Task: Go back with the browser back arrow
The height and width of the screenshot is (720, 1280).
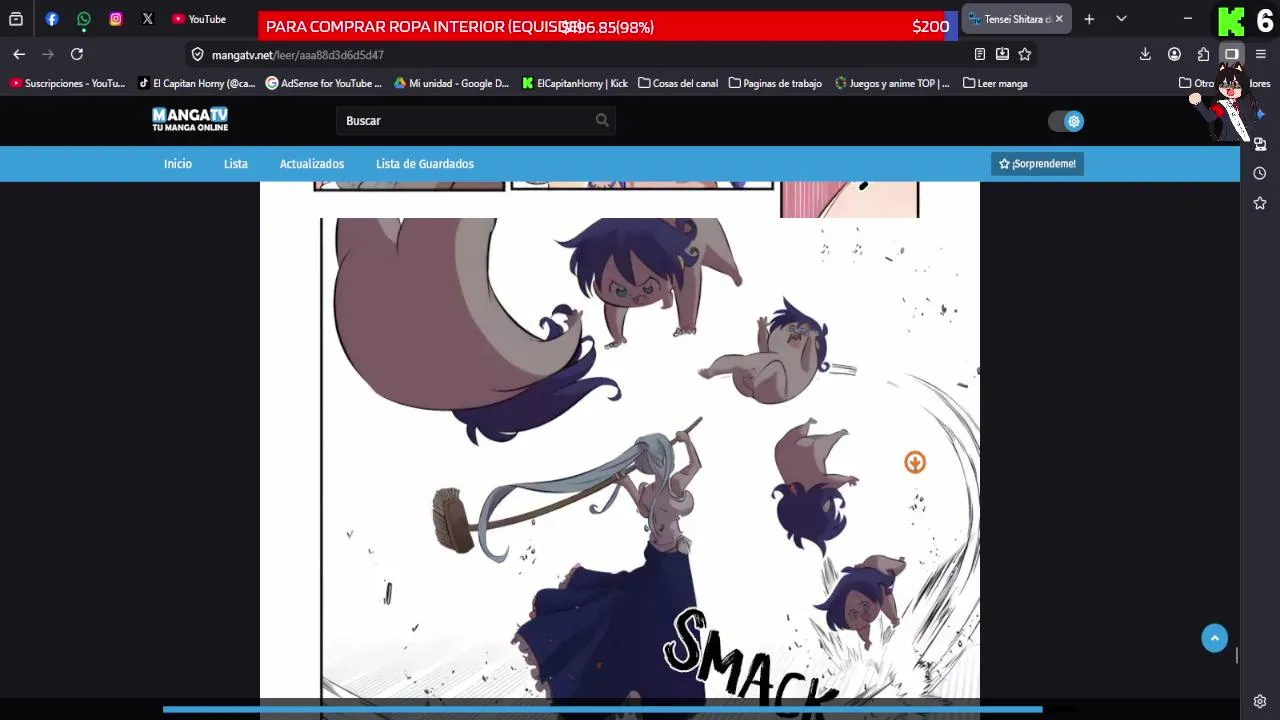Action: point(19,54)
